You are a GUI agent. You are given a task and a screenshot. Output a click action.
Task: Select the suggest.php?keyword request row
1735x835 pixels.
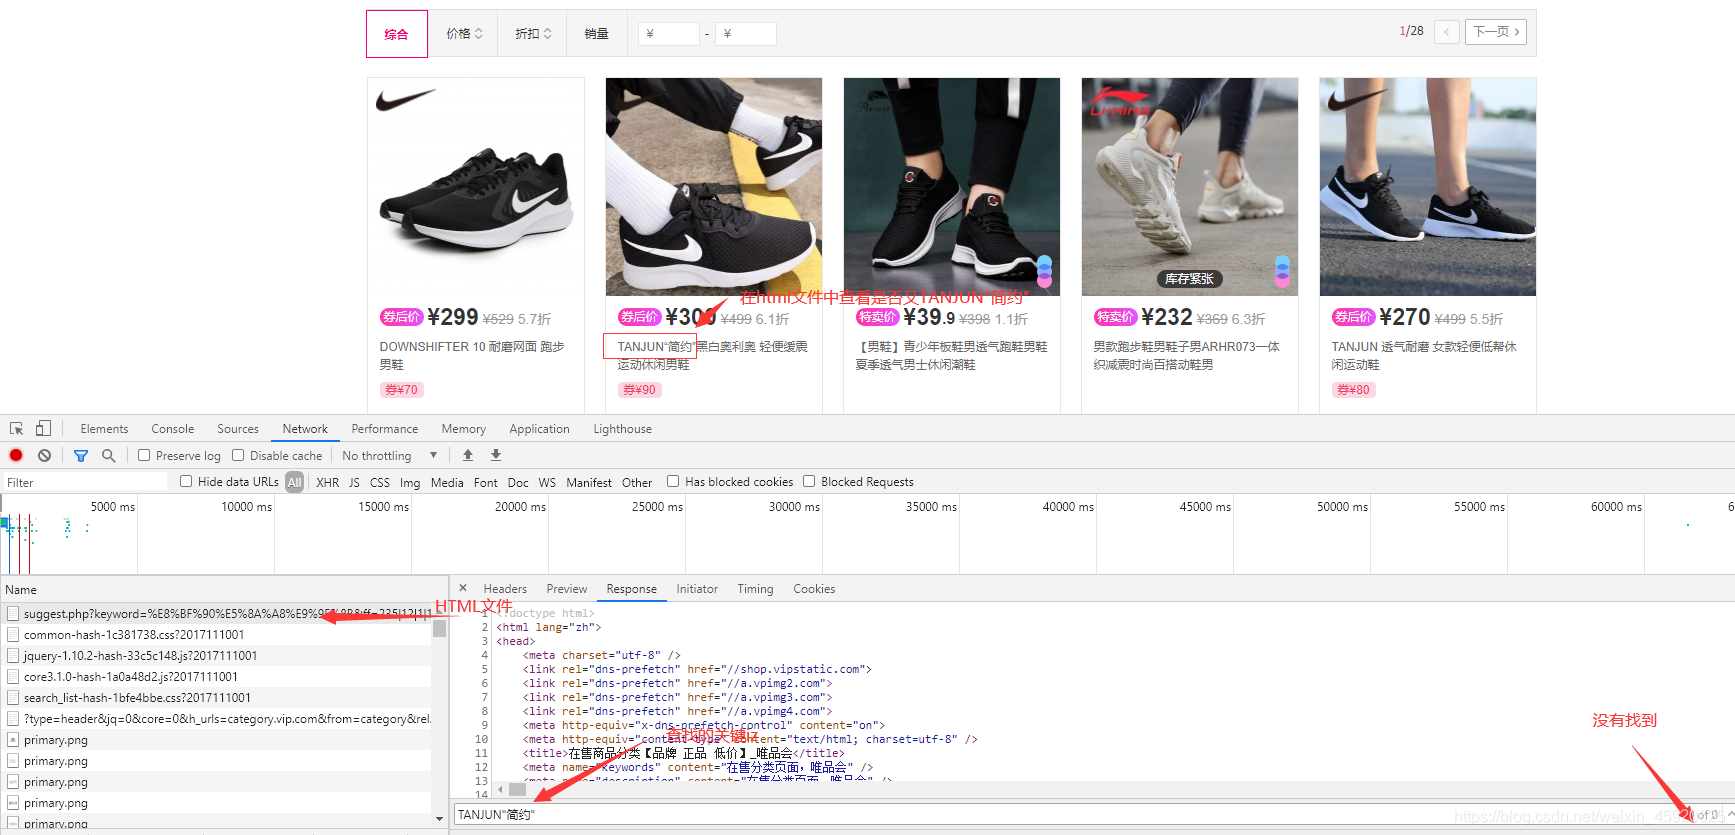click(218, 613)
